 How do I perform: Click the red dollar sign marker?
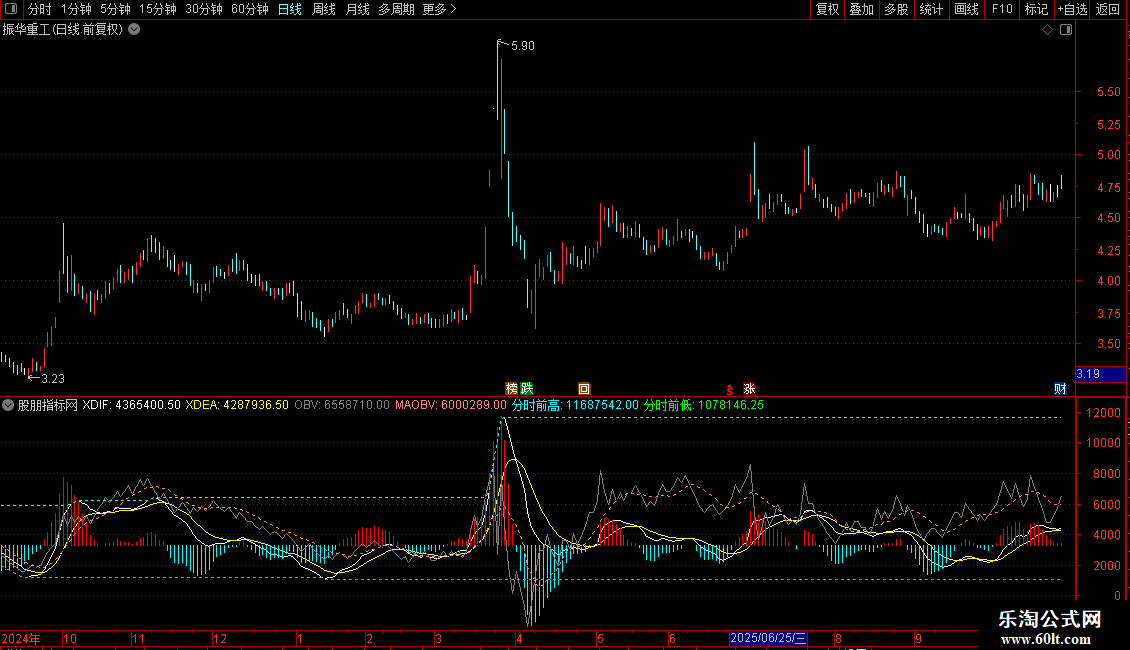(x=730, y=388)
